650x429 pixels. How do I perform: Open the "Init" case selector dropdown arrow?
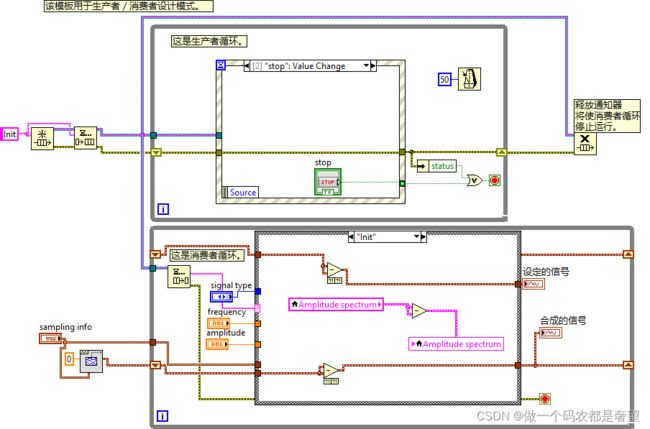pos(416,237)
